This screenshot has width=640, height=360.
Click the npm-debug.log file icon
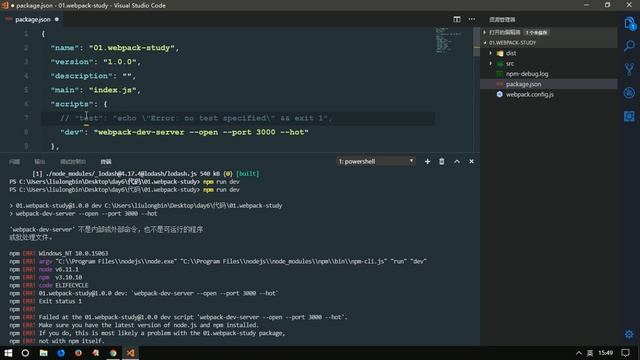click(500, 74)
